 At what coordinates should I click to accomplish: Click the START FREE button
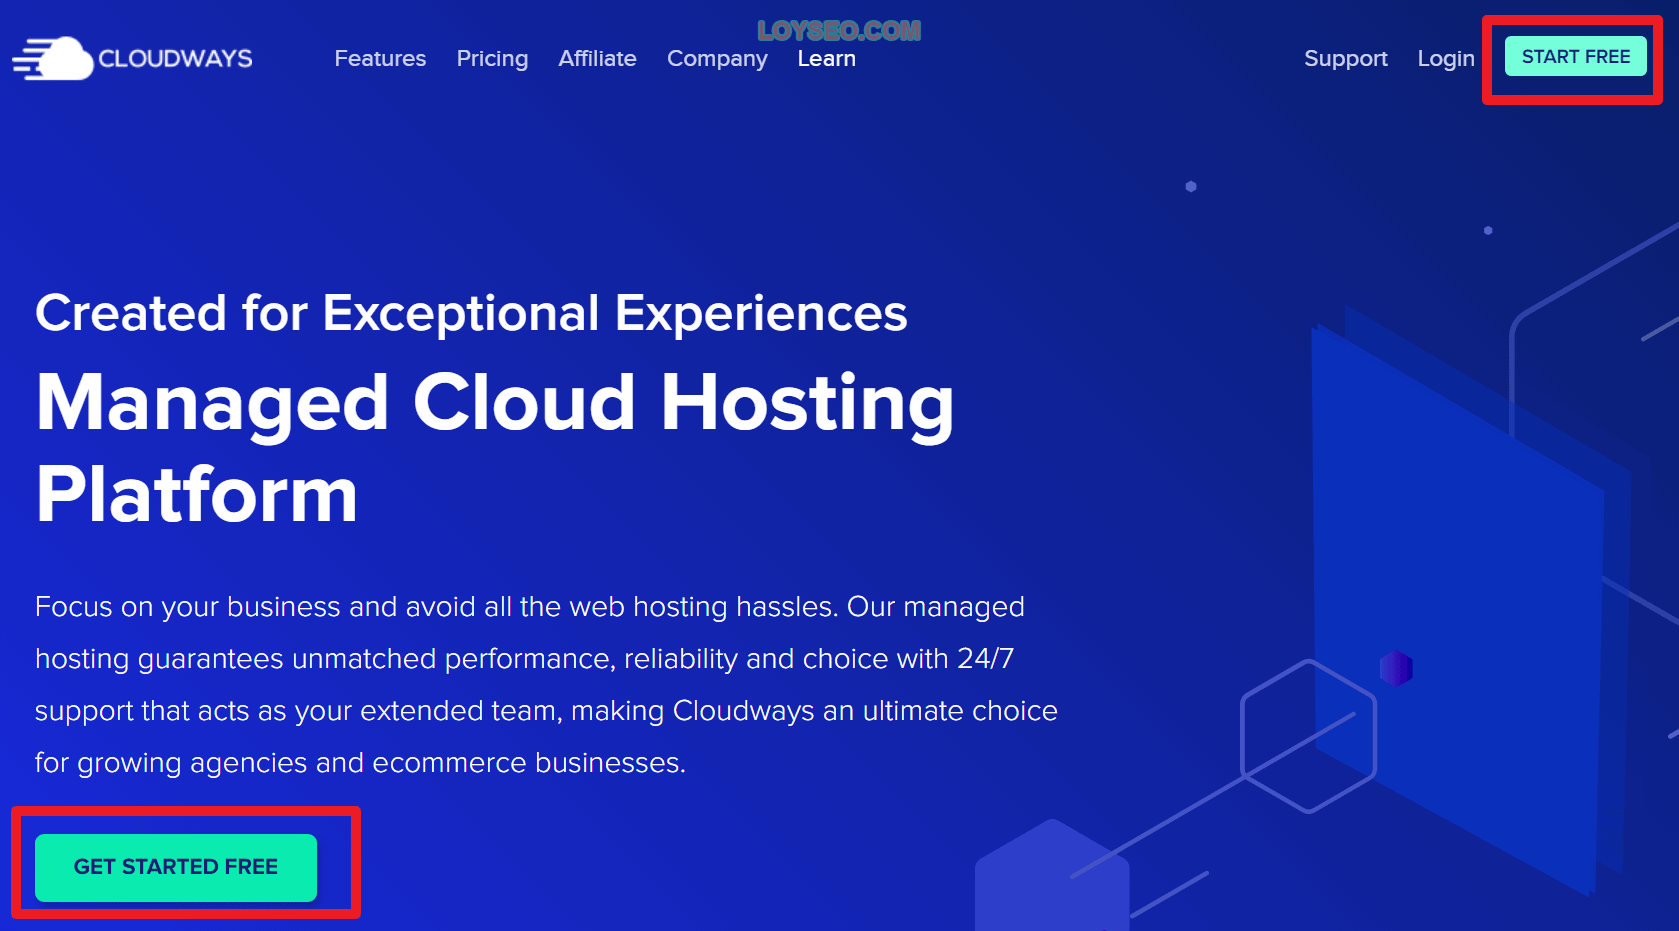click(1575, 56)
